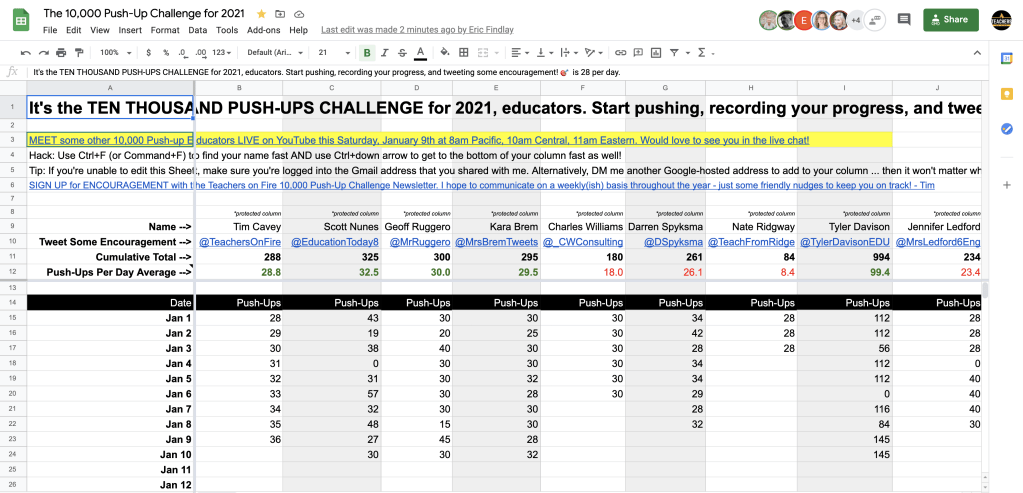Open the font family dropdown
This screenshot has height=493, width=1023.
click(276, 52)
